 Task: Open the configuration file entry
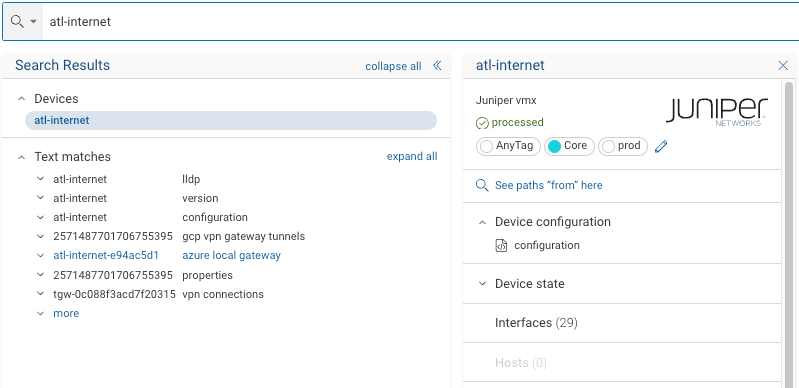pos(547,245)
